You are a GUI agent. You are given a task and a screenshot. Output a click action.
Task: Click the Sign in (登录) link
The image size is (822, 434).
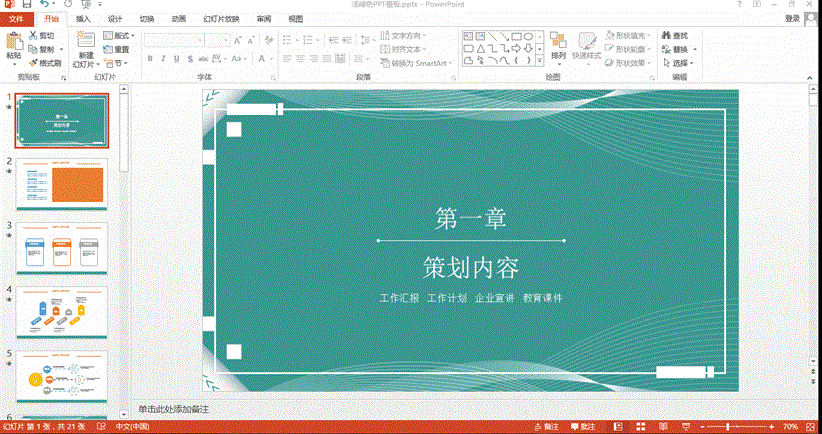[x=792, y=18]
